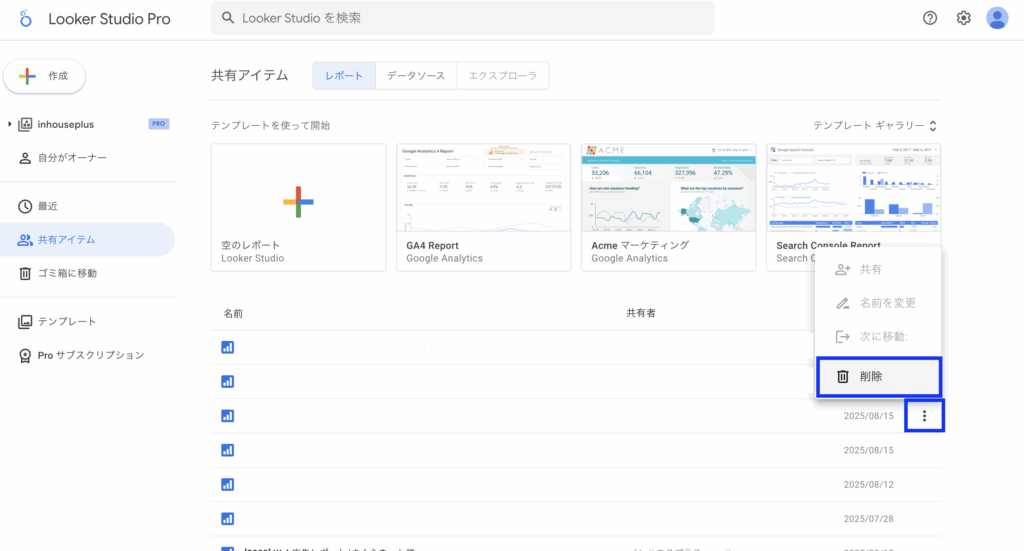This screenshot has width=1024, height=551.
Task: Click the 2025/08/15 date beside three-dot button
Action: (868, 416)
